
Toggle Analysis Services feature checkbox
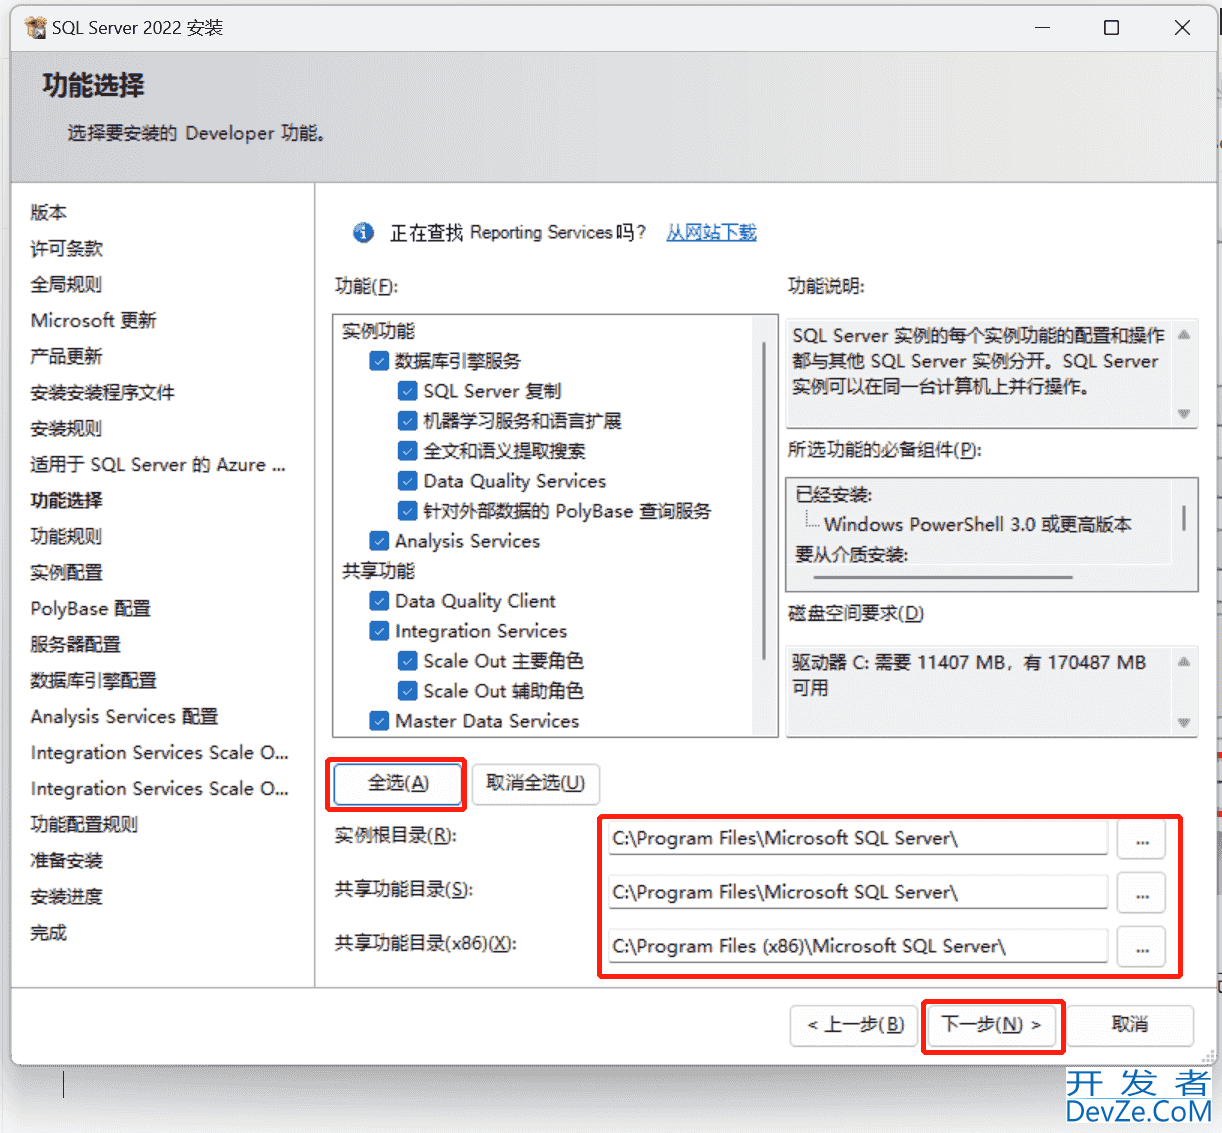click(379, 541)
